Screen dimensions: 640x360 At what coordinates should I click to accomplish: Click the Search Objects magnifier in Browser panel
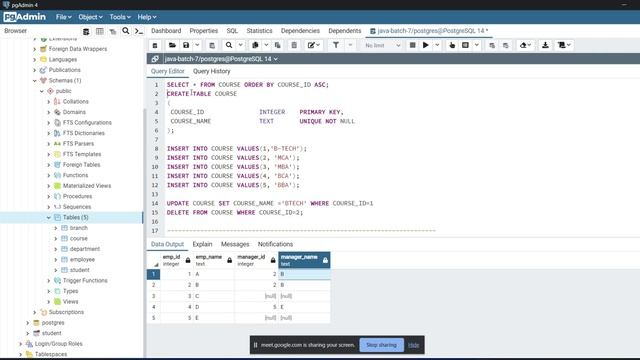(x=126, y=31)
